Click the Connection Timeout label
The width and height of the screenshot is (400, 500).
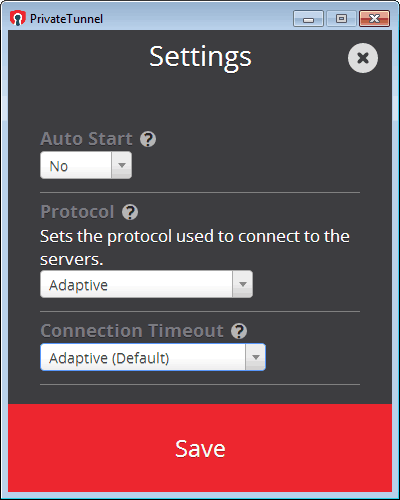click(x=132, y=331)
